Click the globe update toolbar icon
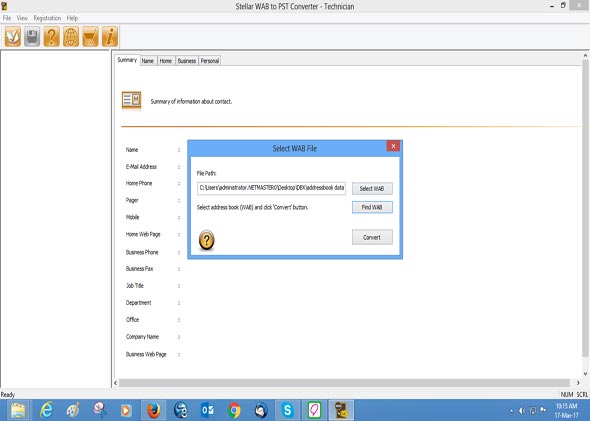The width and height of the screenshot is (590, 421). click(x=71, y=36)
